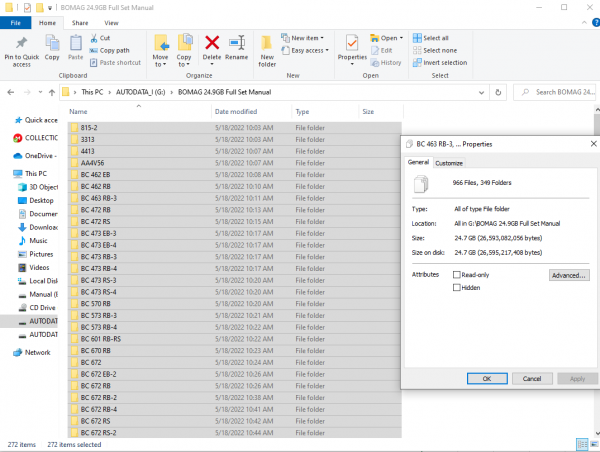Click History in the Open group
This screenshot has width=600, height=452.
(x=386, y=62)
